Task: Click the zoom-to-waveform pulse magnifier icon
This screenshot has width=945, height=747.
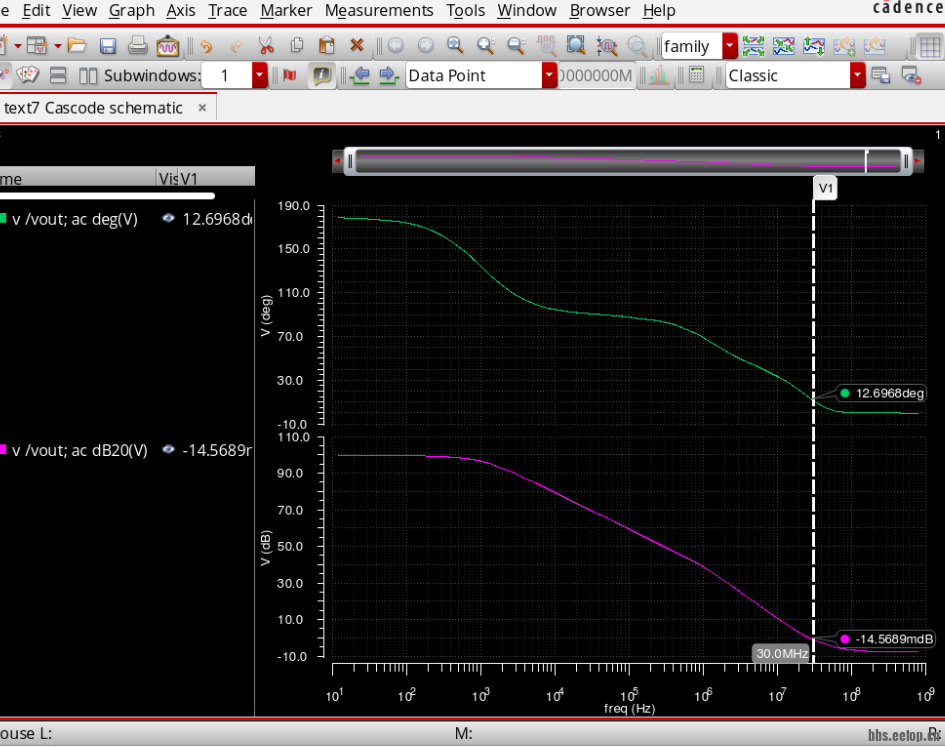Action: coord(606,46)
